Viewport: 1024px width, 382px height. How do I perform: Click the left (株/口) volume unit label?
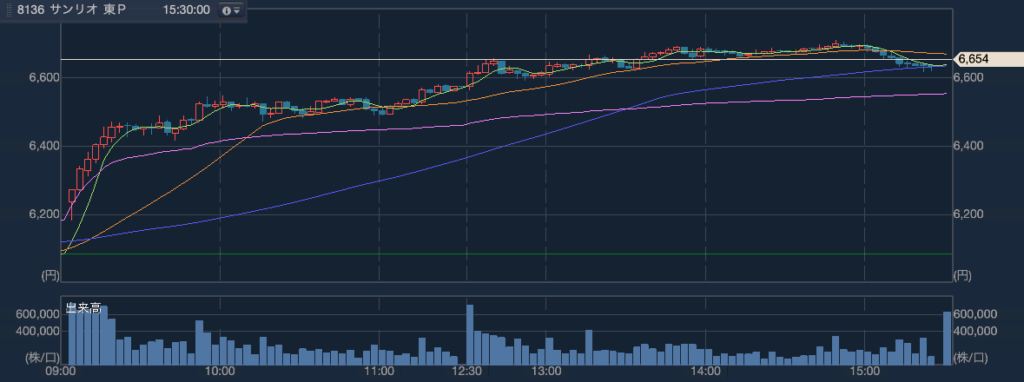[42, 357]
